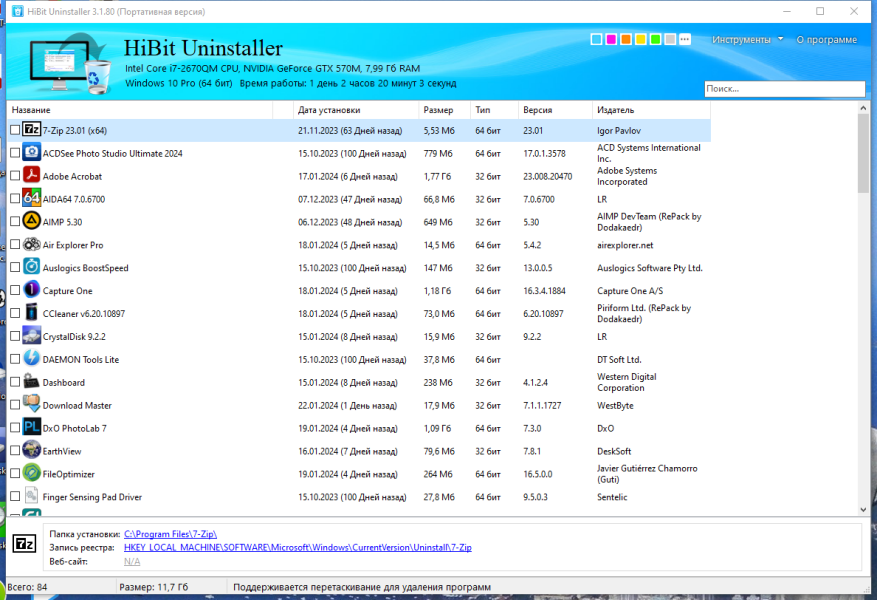Check the 7-Zip 23.01 checkbox
Screen dimensions: 877x600
15,130
